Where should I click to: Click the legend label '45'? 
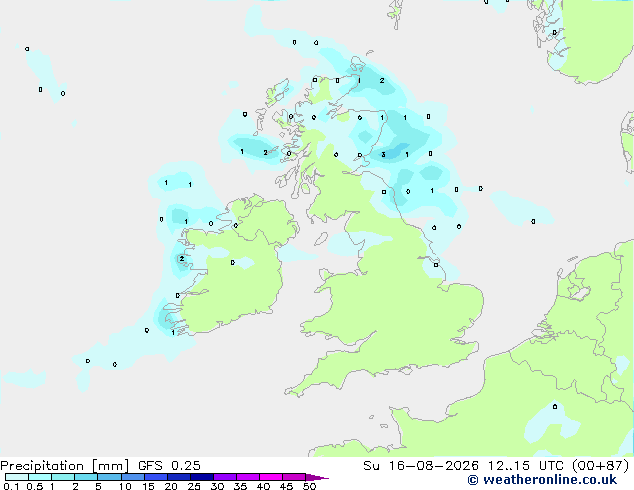pyautogui.click(x=286, y=486)
